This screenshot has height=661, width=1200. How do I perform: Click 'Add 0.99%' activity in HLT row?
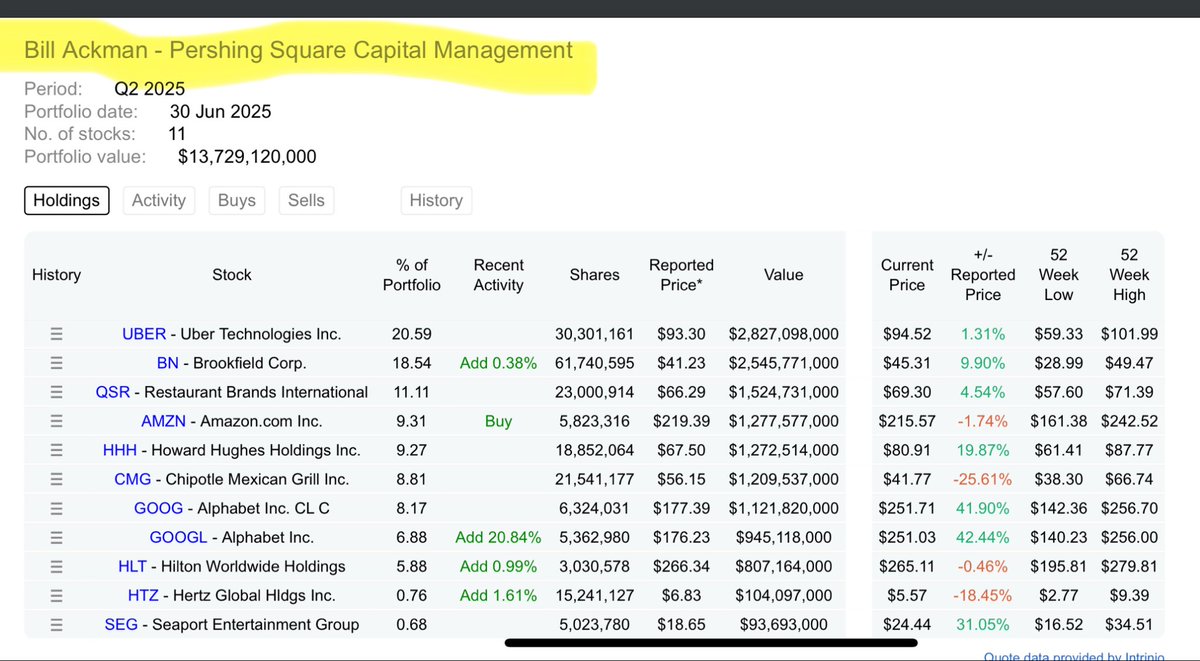point(498,566)
